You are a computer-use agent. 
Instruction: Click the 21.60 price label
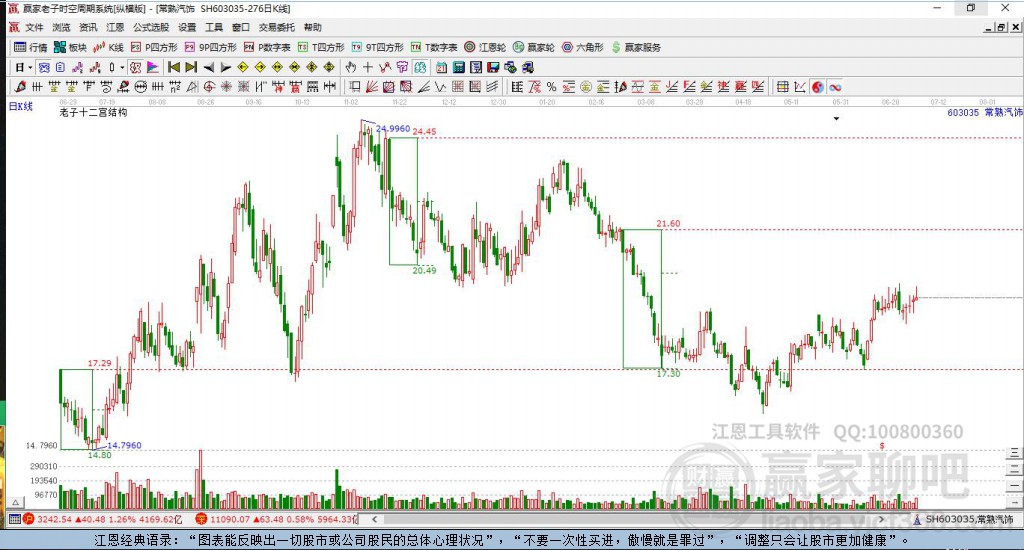(668, 223)
